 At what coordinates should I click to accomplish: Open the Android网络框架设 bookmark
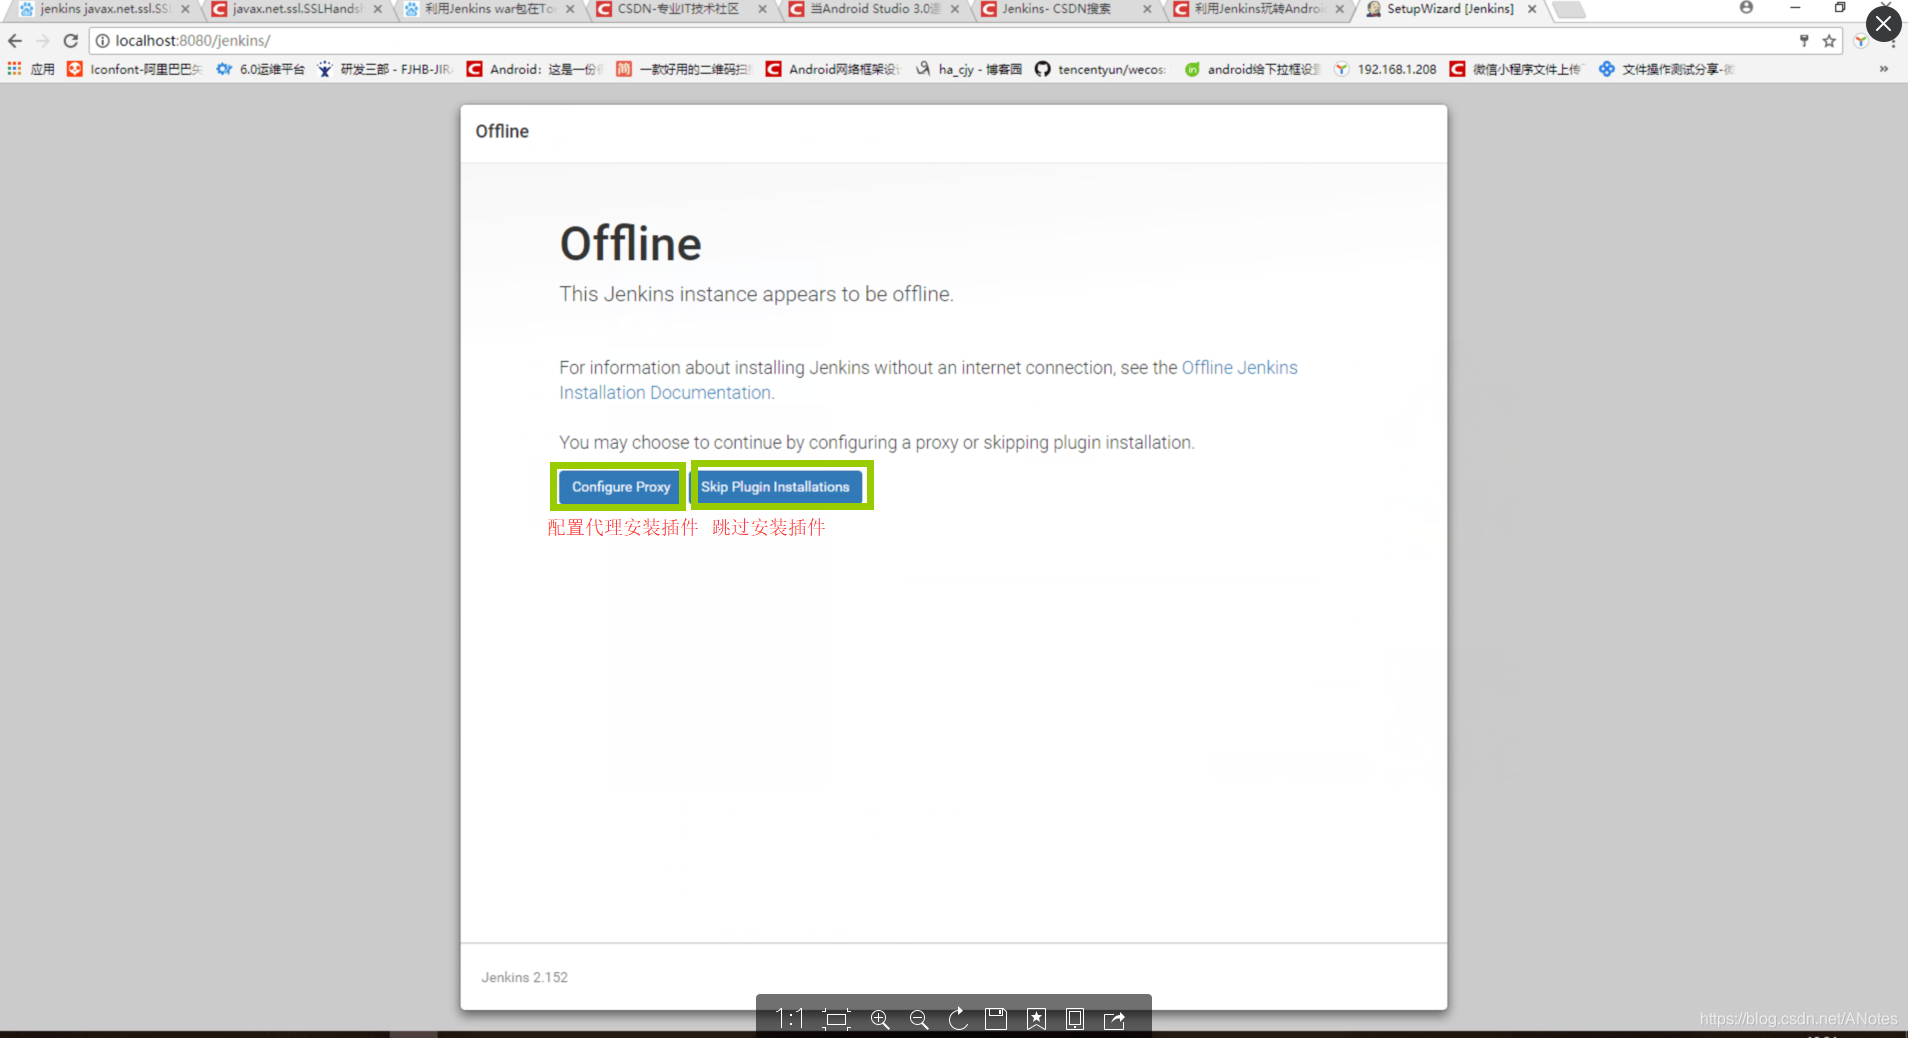tap(833, 69)
